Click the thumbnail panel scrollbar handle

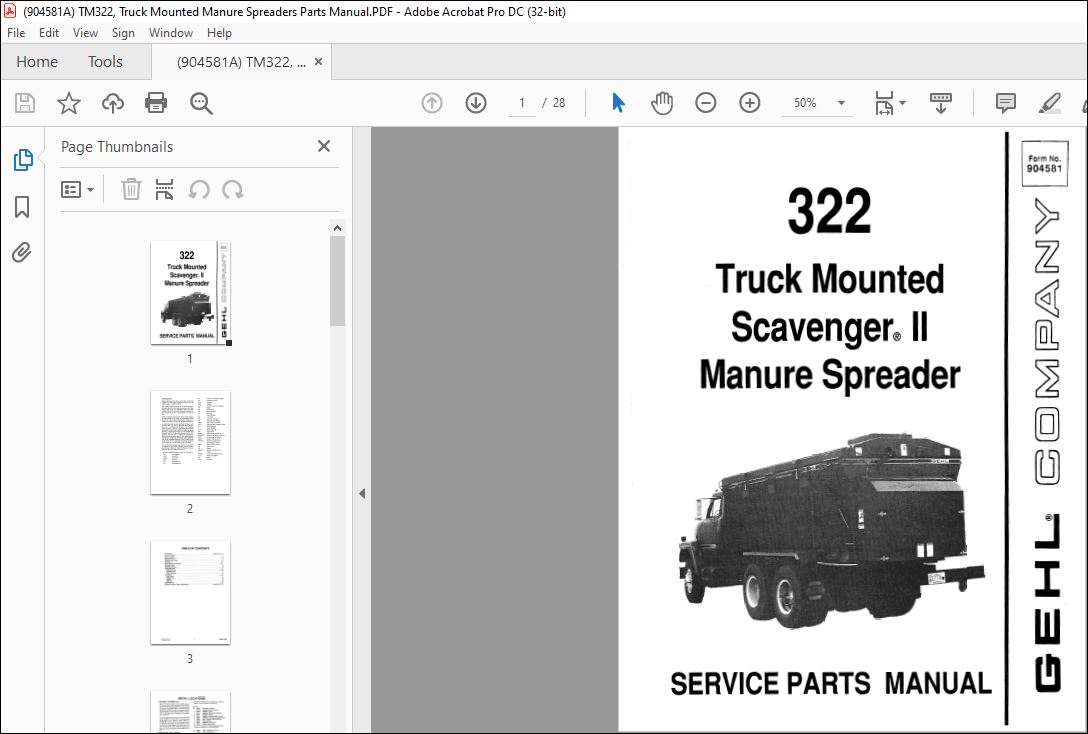click(337, 281)
